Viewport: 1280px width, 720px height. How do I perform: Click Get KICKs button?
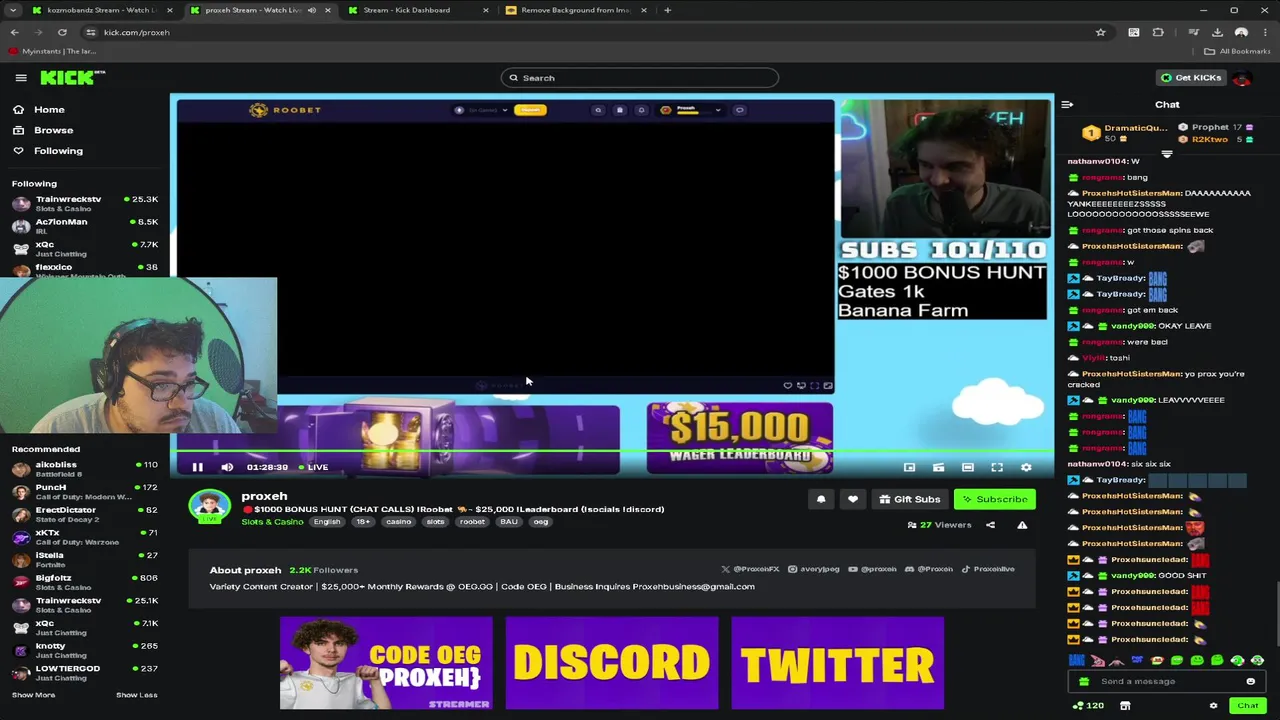click(1190, 78)
